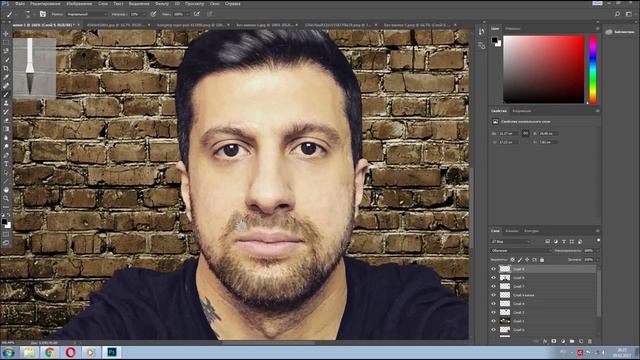Turn layer filtering on or off
640x360 pixels.
(x=598, y=241)
